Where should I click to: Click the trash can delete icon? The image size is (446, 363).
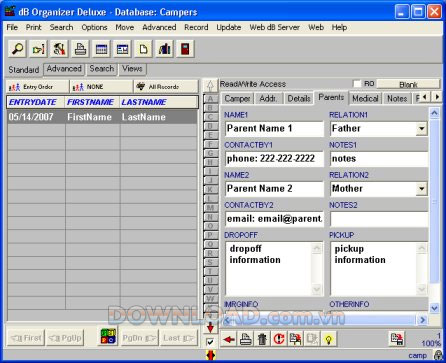(262, 339)
